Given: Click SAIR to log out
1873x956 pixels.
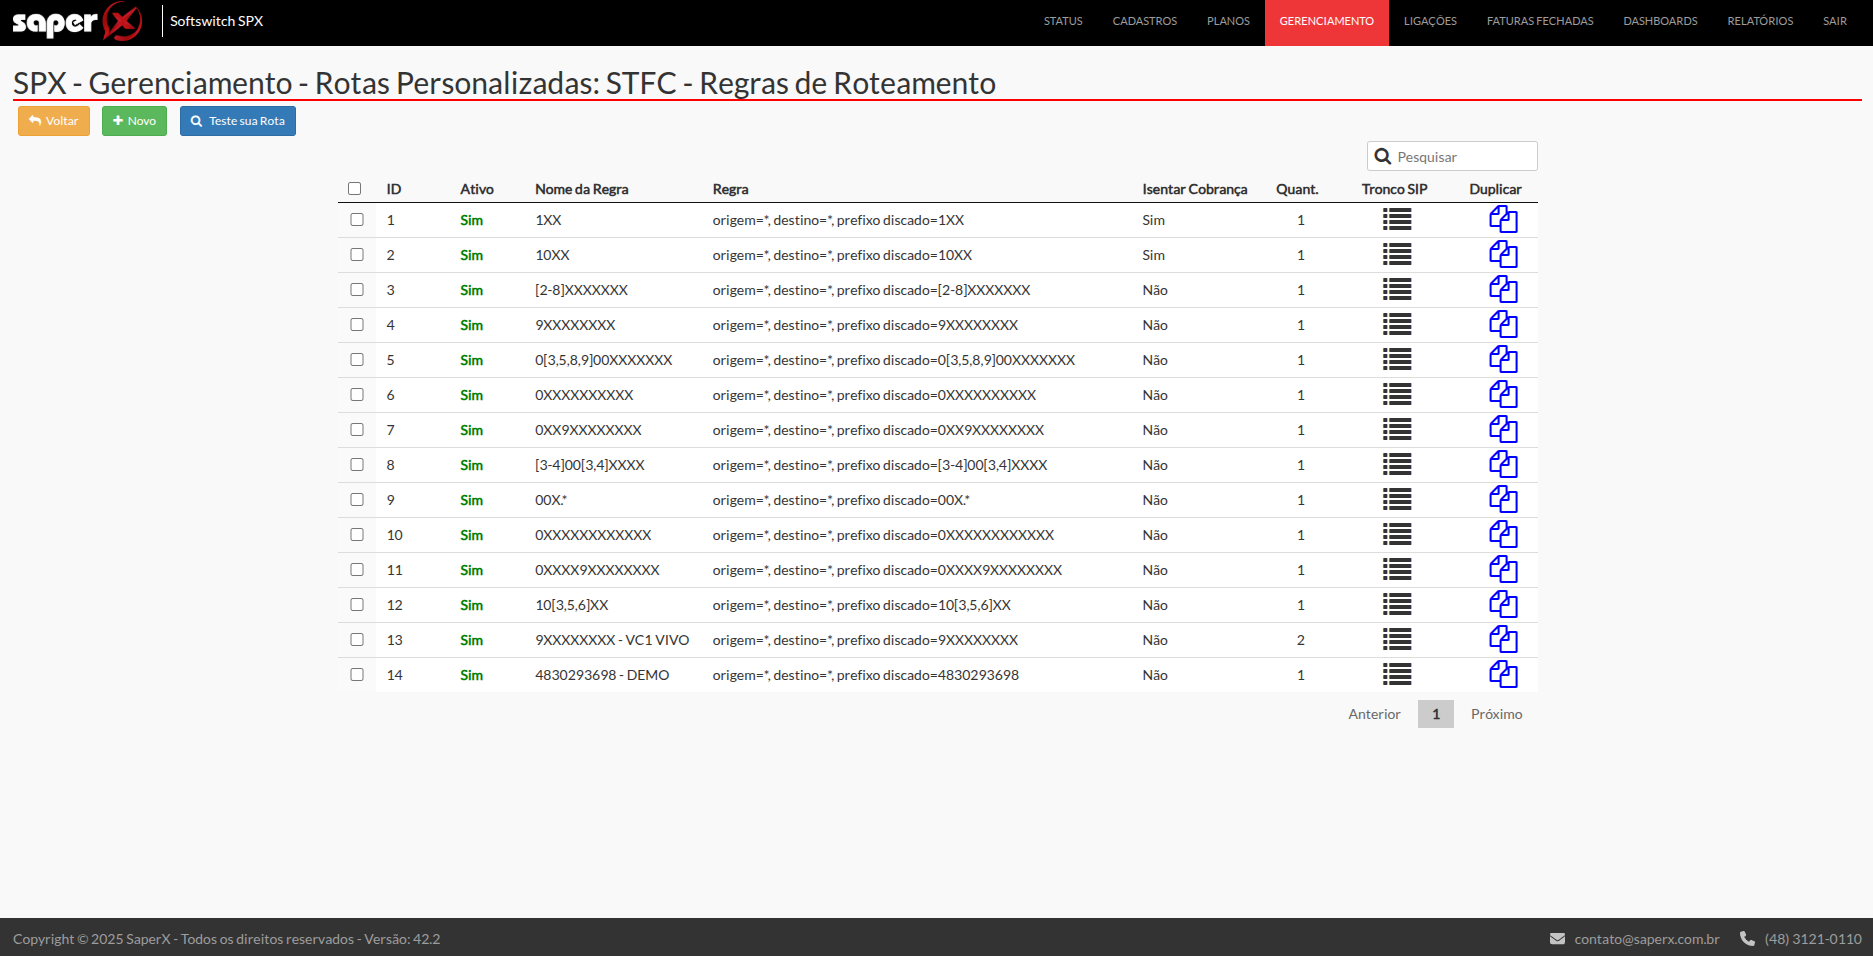Looking at the screenshot, I should click(1835, 21).
